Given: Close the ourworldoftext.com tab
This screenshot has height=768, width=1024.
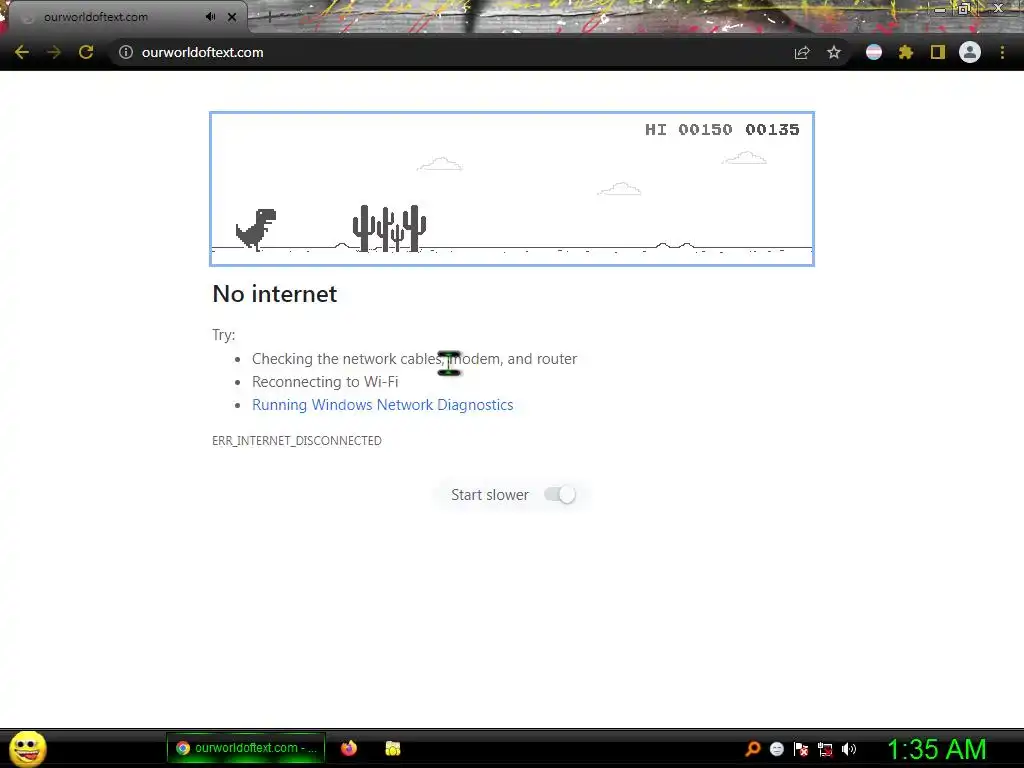Looking at the screenshot, I should pyautogui.click(x=232, y=17).
